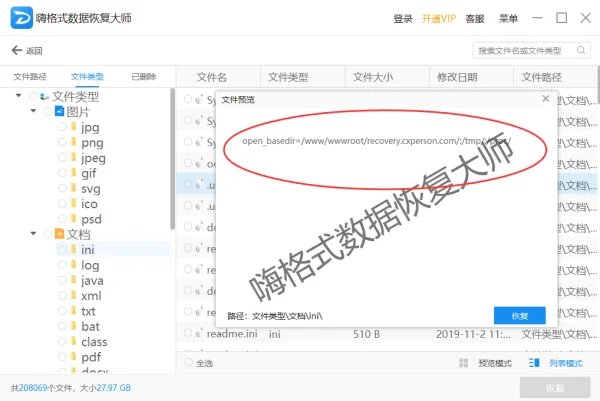600x401 pixels.
Task: Collapse the 文件类型 root node
Action: 18,95
